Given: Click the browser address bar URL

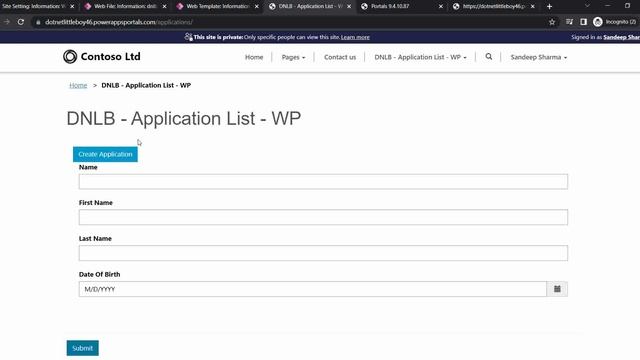Looking at the screenshot, I should tap(119, 22).
